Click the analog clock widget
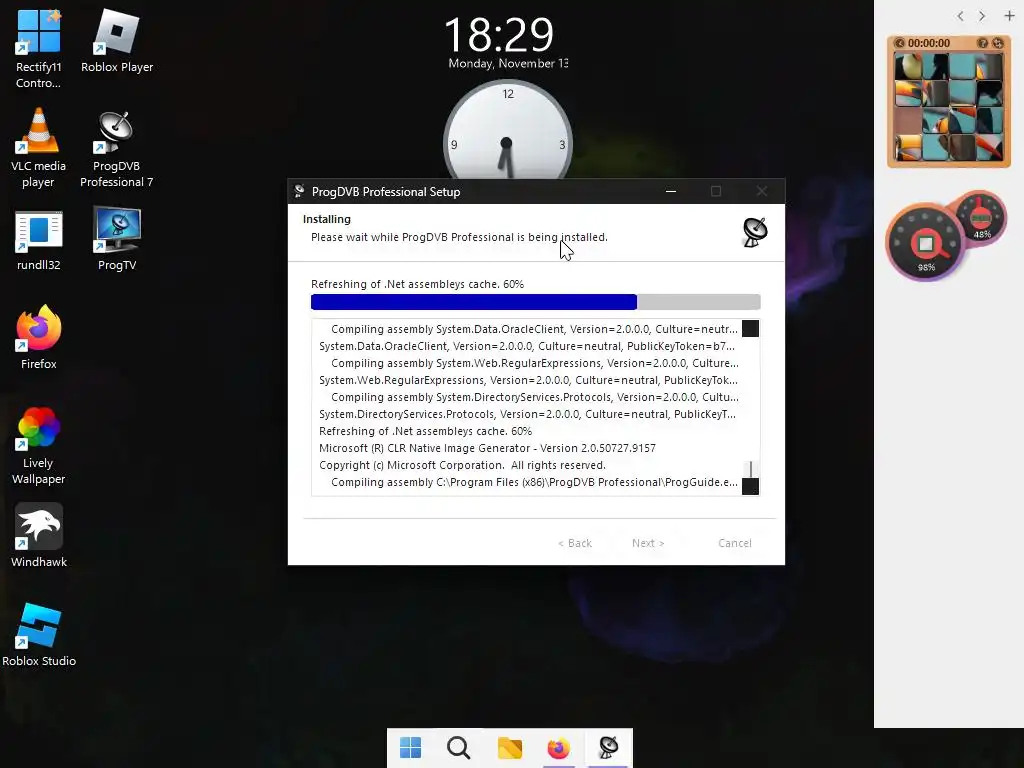Screen dimensions: 1024x768 tap(507, 131)
